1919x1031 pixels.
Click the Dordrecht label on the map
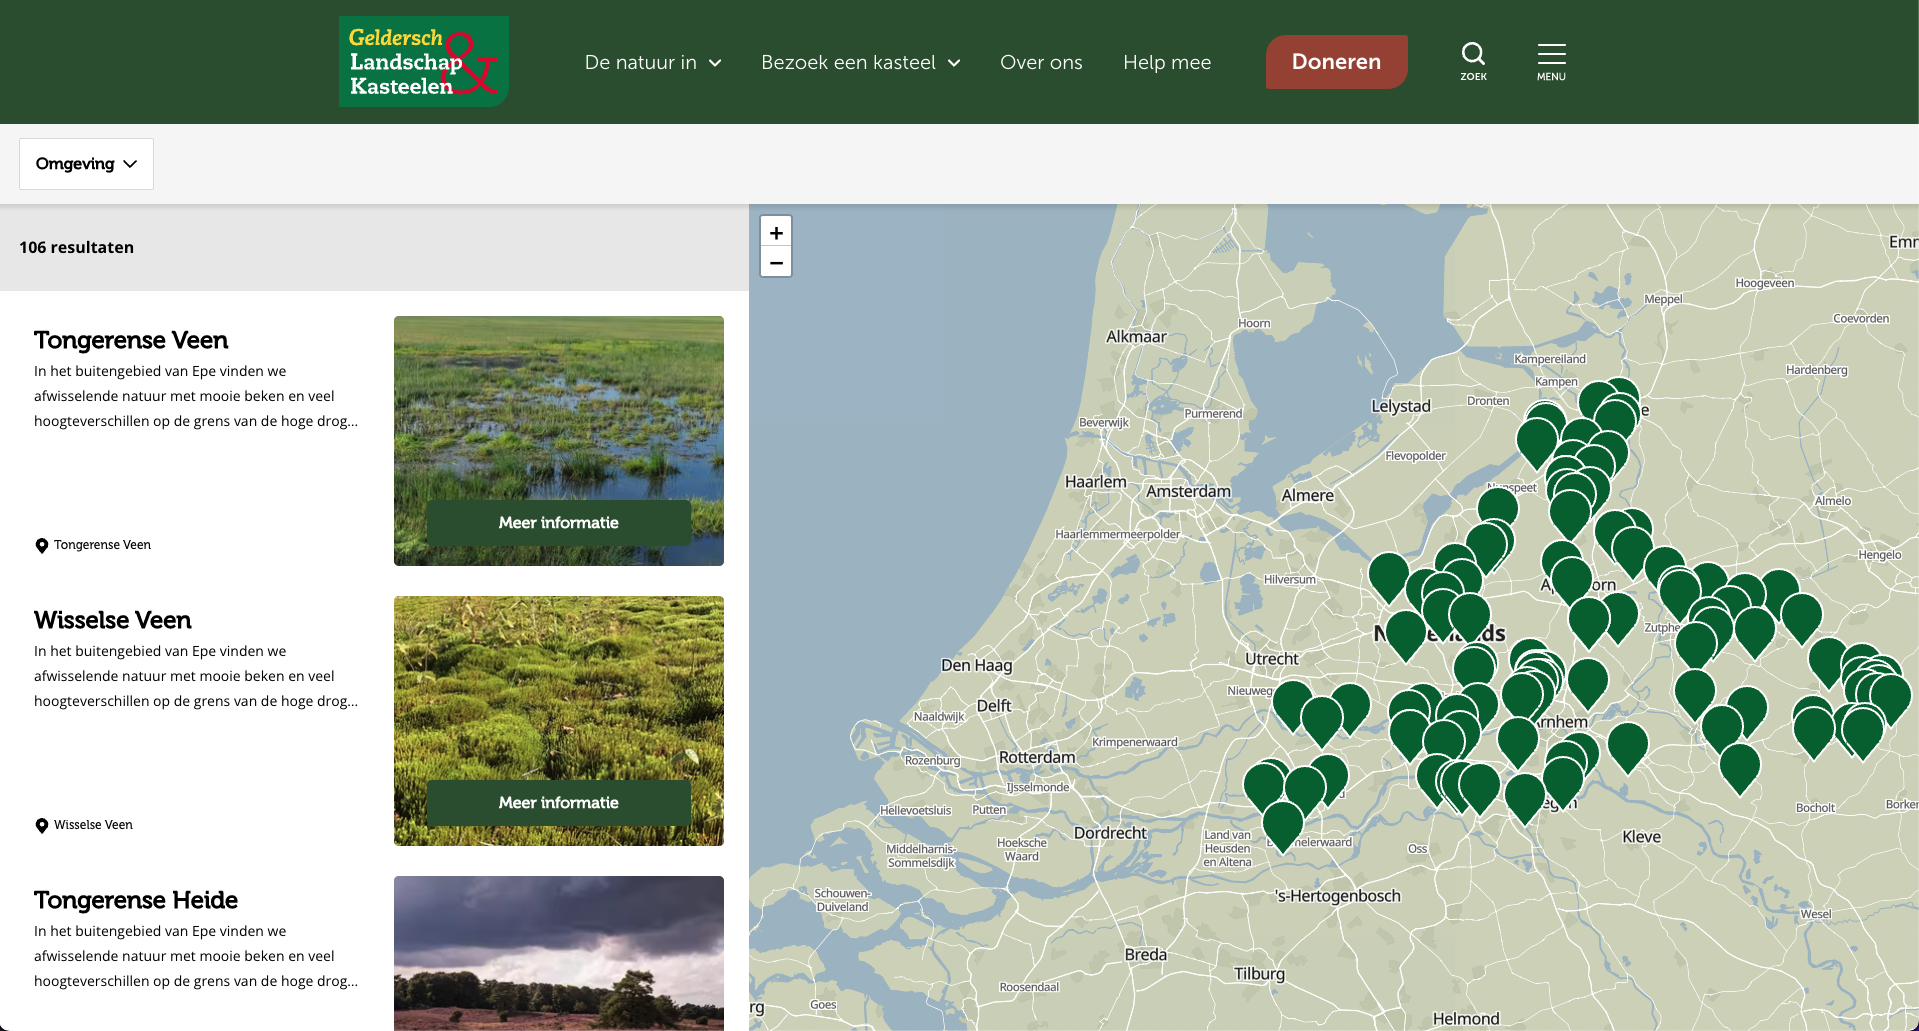point(1110,833)
